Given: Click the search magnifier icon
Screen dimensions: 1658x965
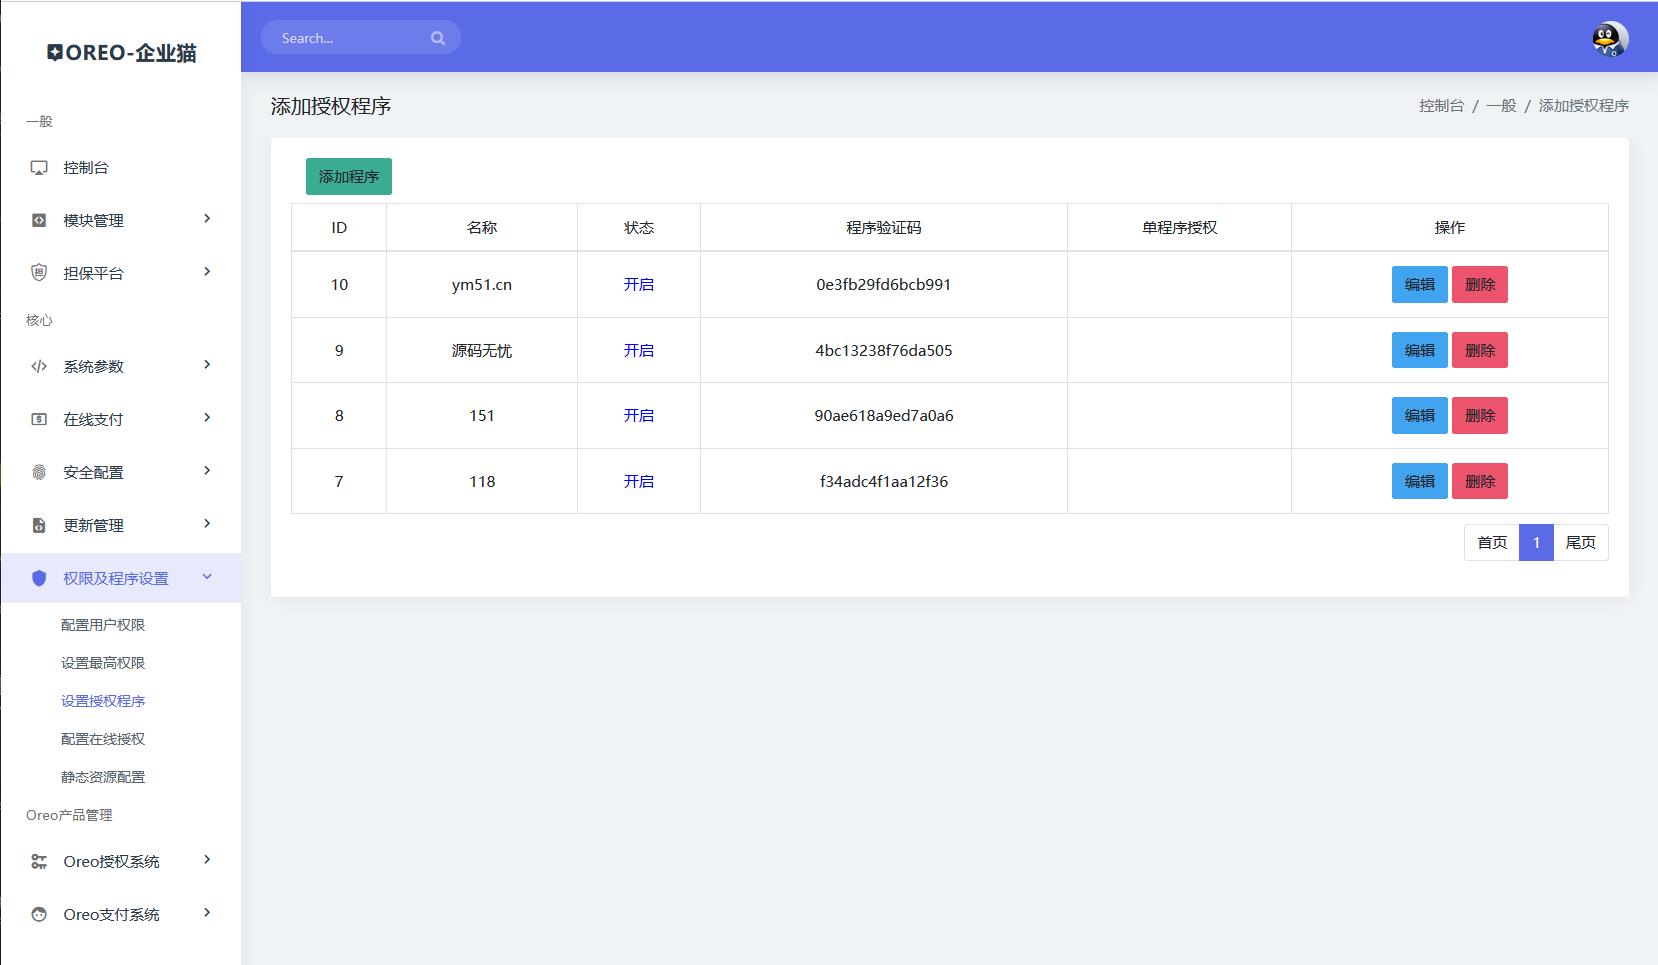Looking at the screenshot, I should (438, 37).
